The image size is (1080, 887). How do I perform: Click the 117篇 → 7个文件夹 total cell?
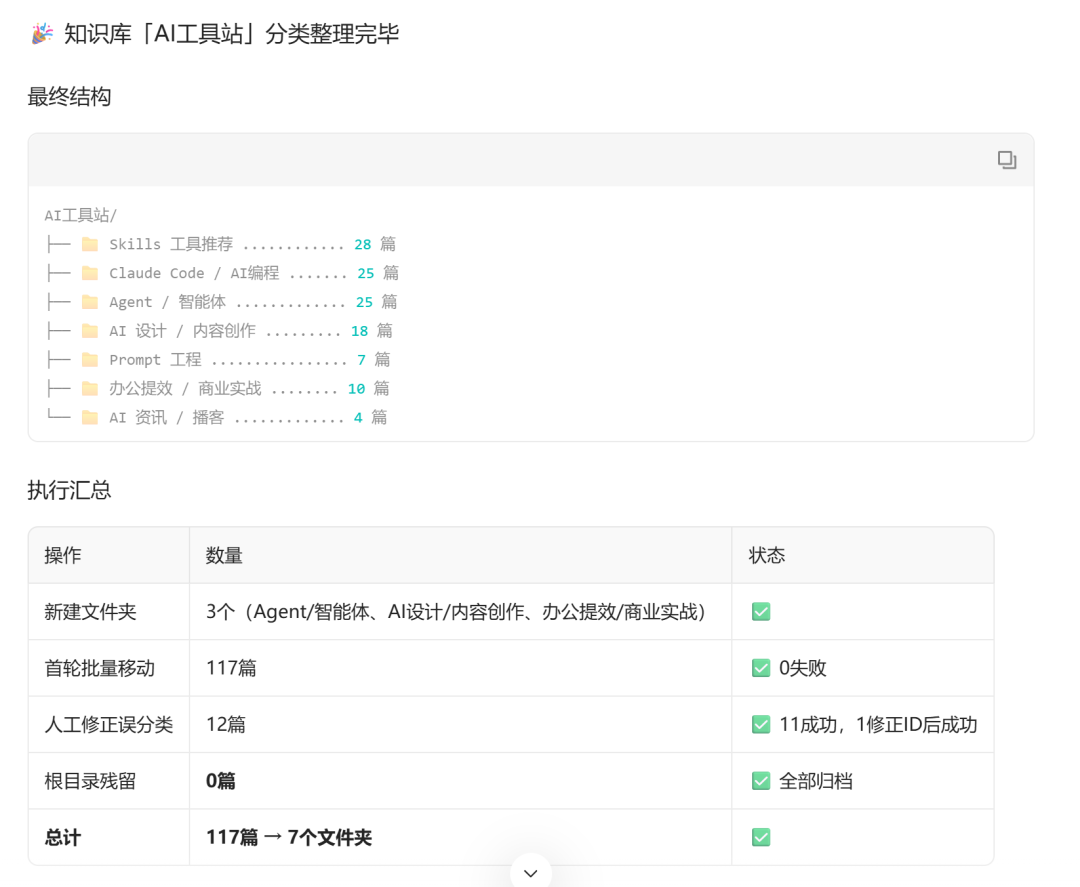tap(289, 837)
